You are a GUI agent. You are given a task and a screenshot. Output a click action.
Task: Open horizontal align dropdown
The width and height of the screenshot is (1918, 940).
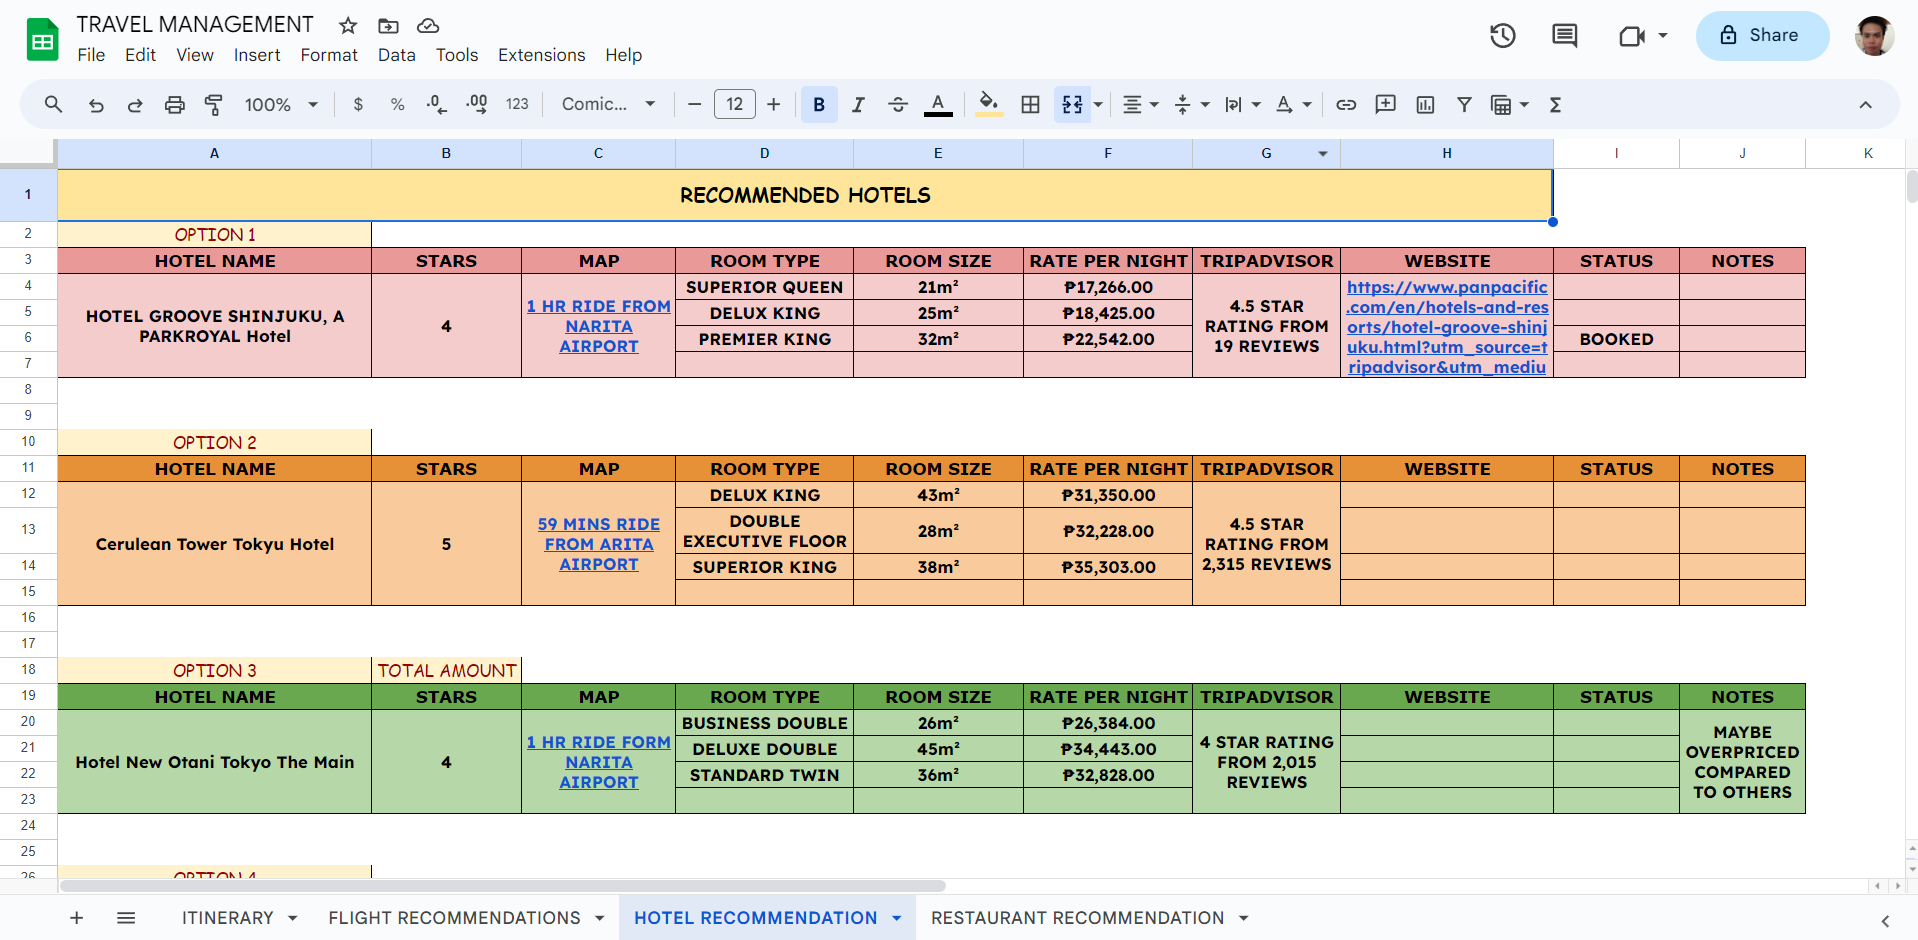pyautogui.click(x=1140, y=104)
